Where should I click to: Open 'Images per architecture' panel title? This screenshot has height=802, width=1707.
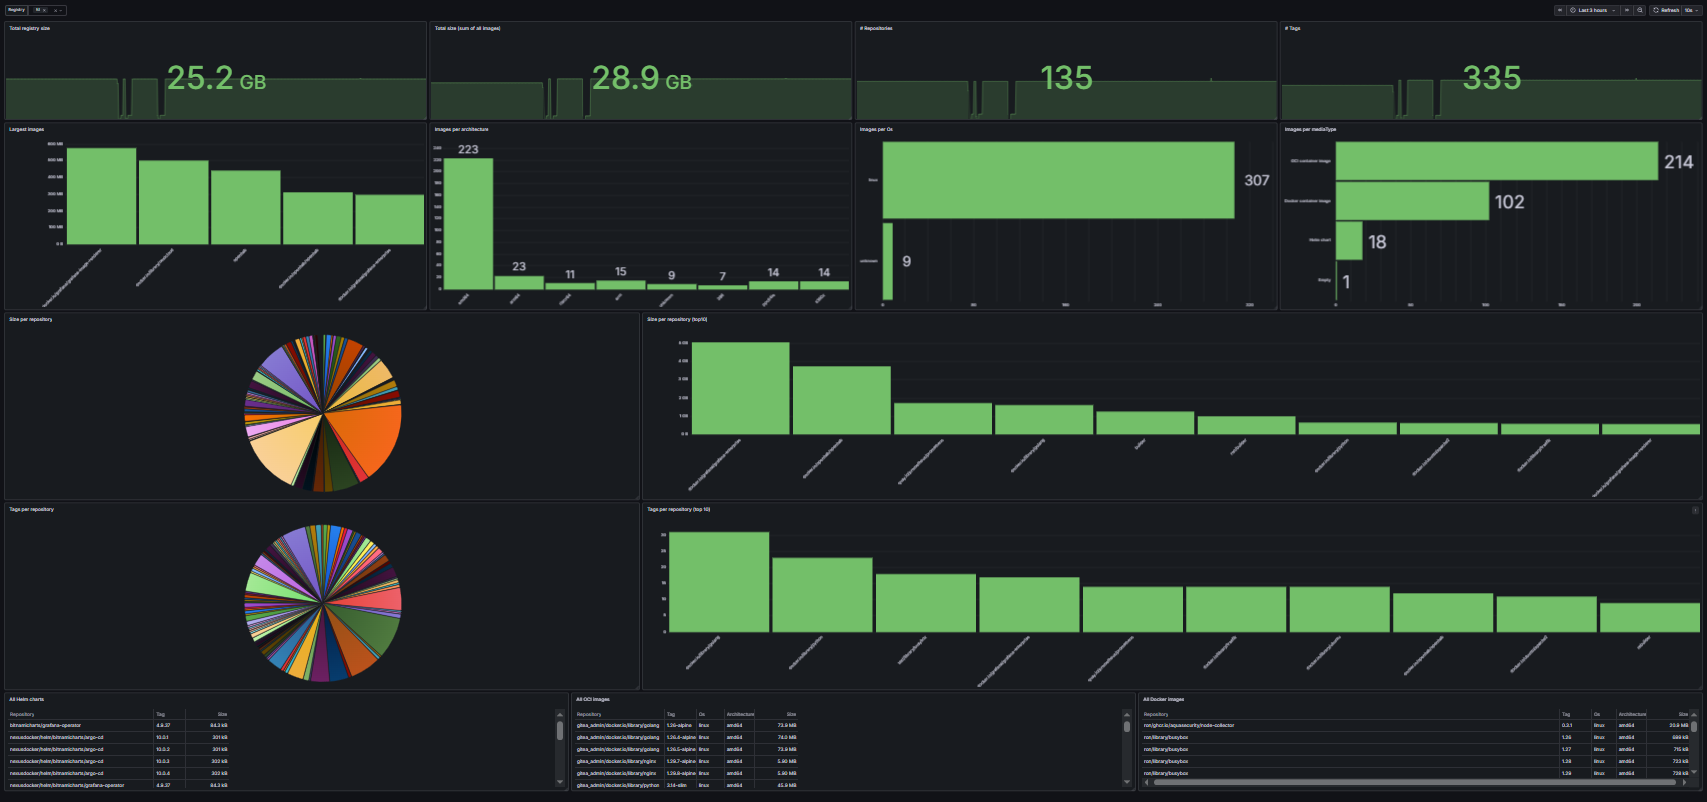point(461,129)
